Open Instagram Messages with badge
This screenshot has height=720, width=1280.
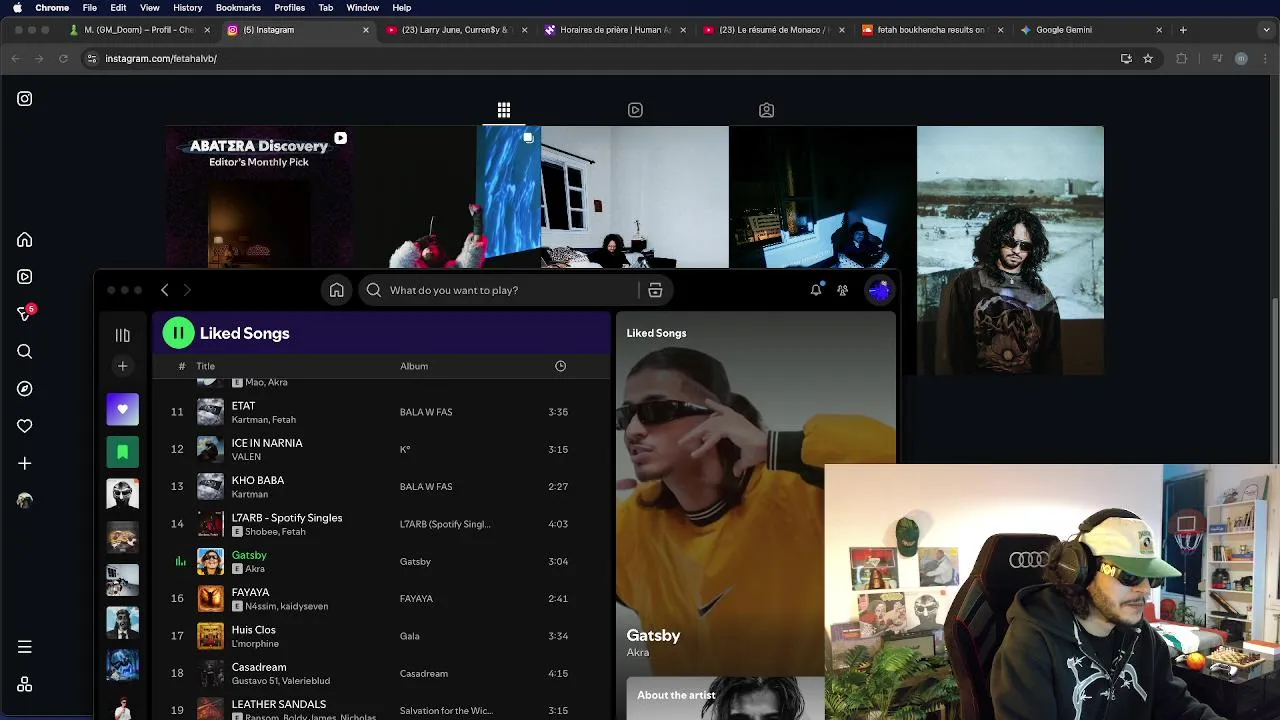25,314
